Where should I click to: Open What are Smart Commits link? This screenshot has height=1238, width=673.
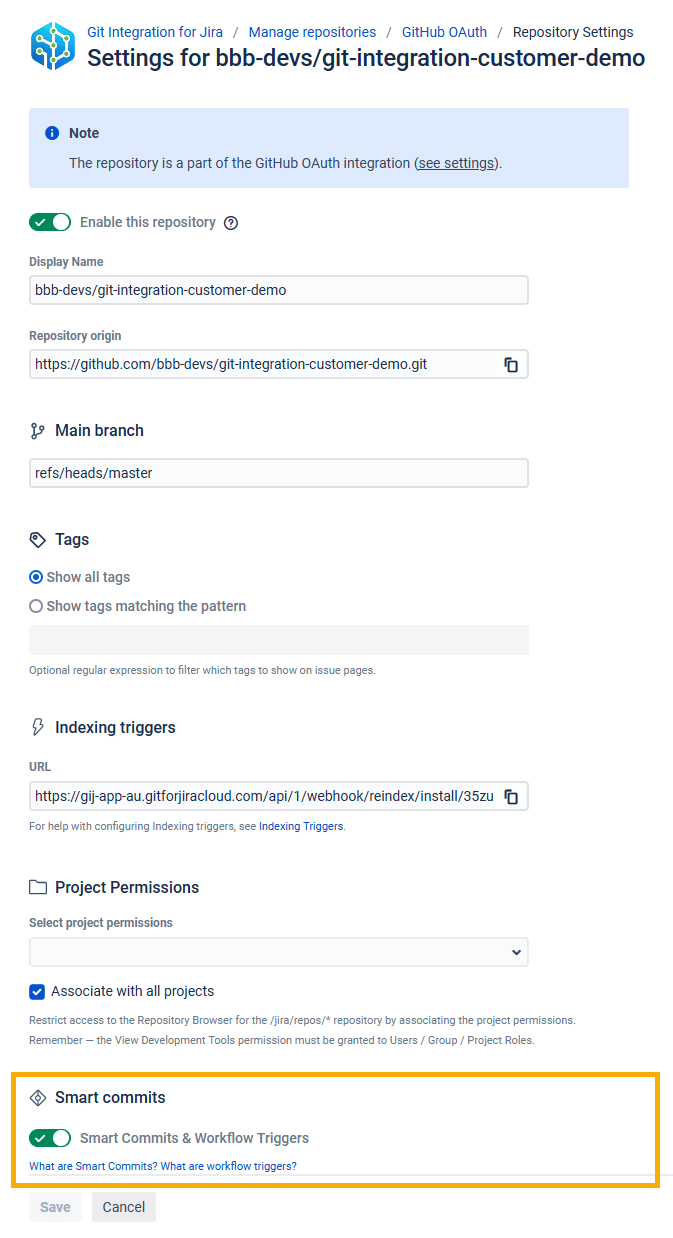pyautogui.click(x=93, y=1166)
